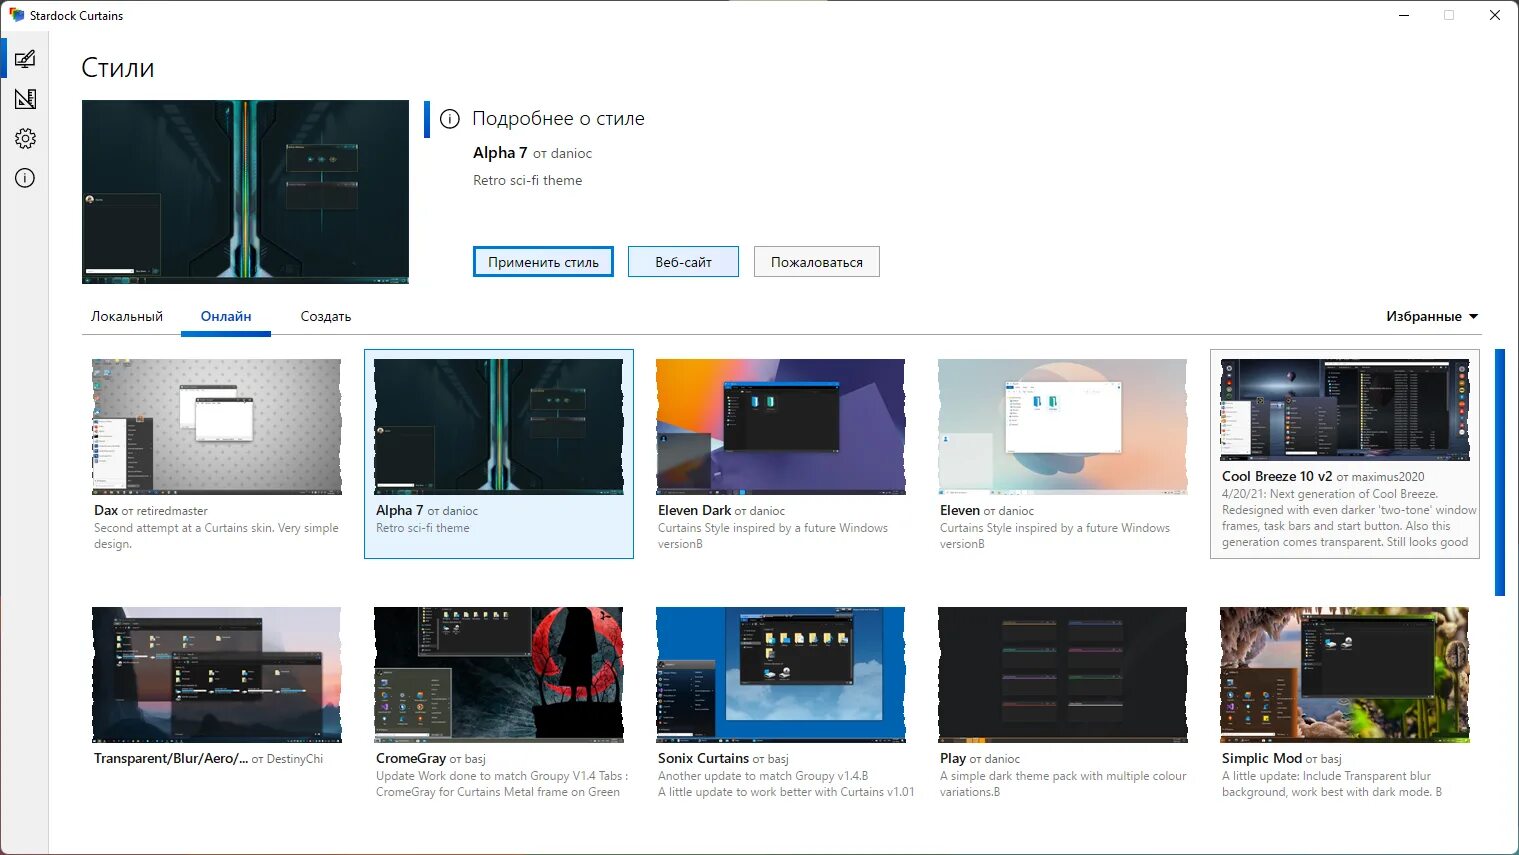1519x855 pixels.
Task: Click 'от DestinyChi' author text
Action: 287,759
